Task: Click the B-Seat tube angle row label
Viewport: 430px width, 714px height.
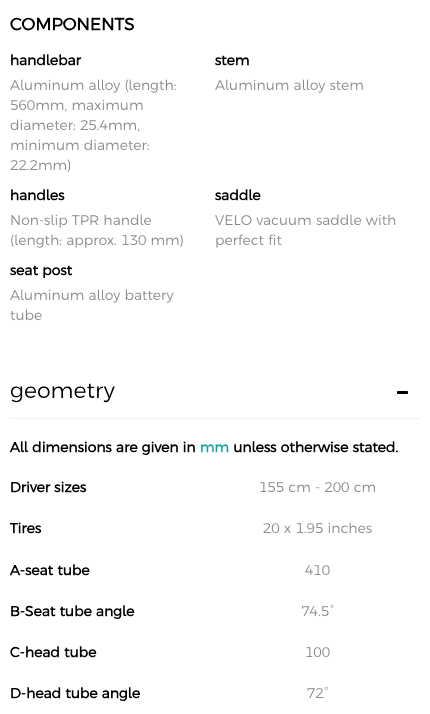Action: pos(72,611)
